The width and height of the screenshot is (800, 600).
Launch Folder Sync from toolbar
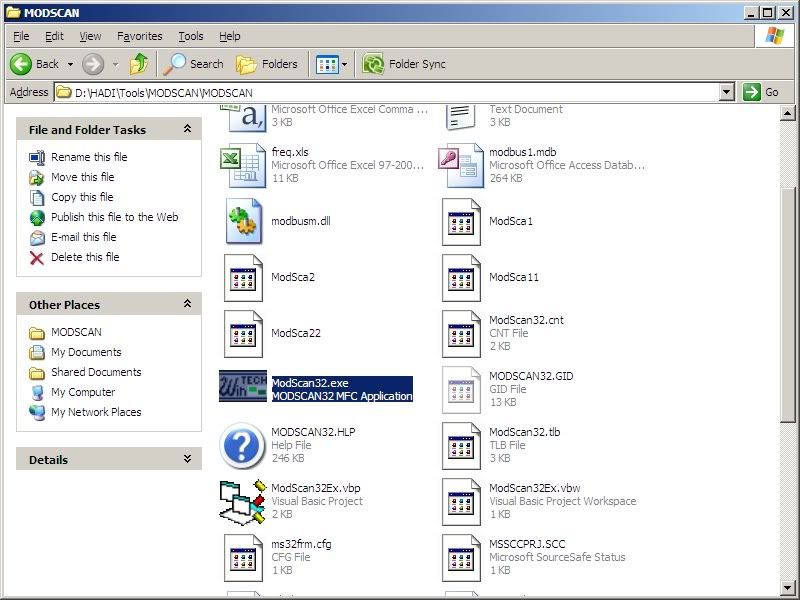pos(404,64)
